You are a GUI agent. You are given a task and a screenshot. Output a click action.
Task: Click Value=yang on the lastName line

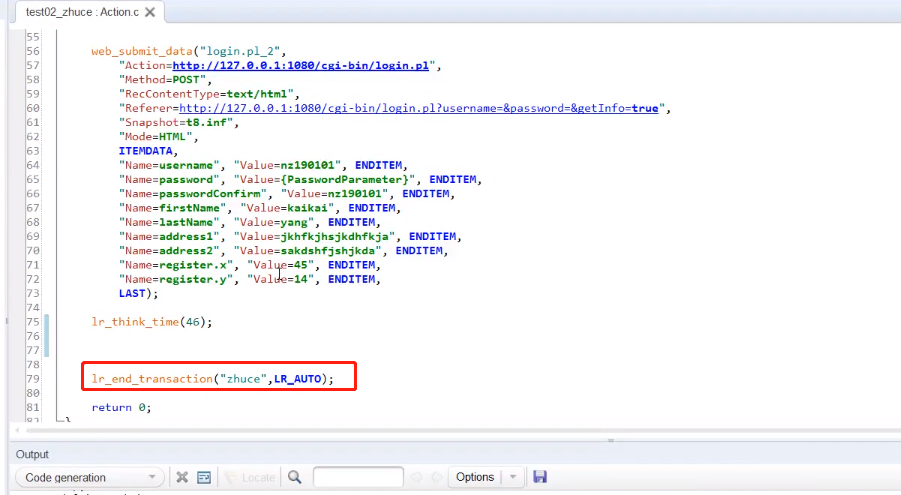[x=276, y=222]
